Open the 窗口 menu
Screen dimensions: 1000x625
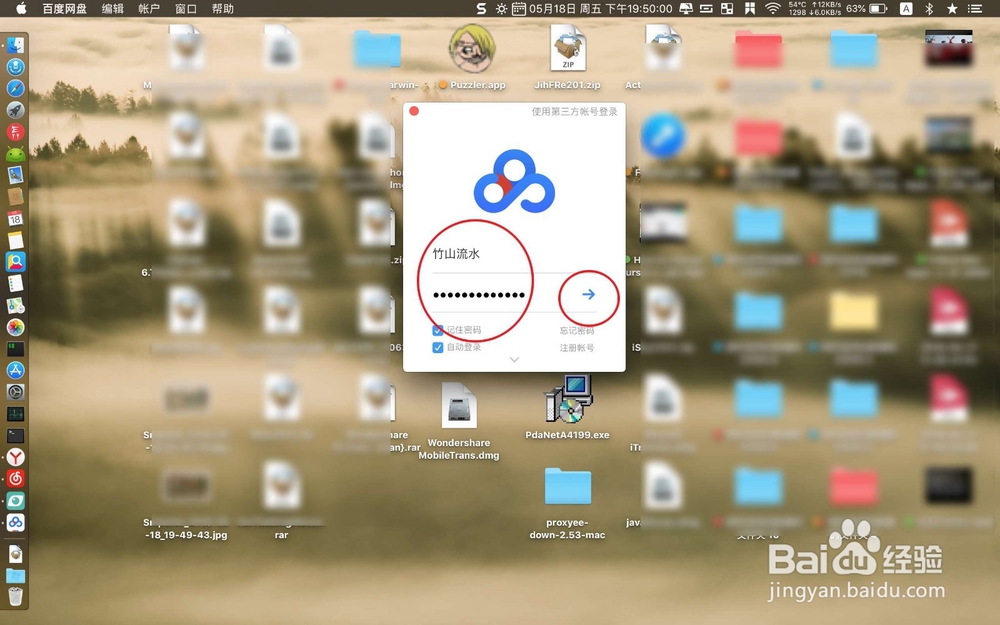point(186,9)
